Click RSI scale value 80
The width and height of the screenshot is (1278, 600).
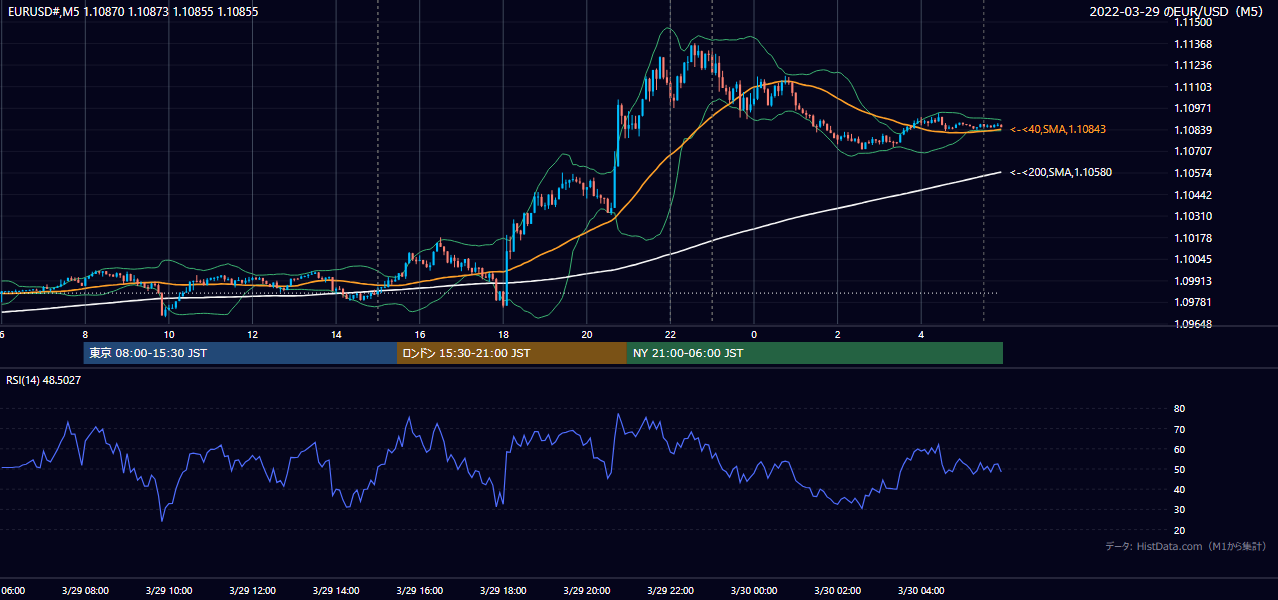[1179, 409]
